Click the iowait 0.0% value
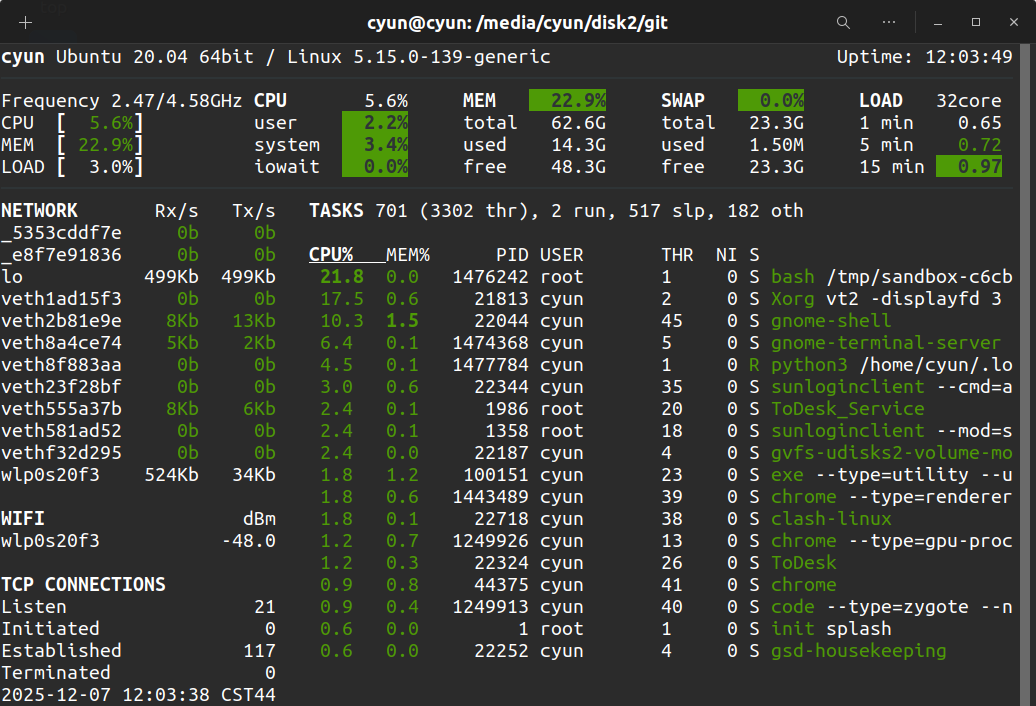Viewport: 1036px width, 706px height. click(x=375, y=166)
